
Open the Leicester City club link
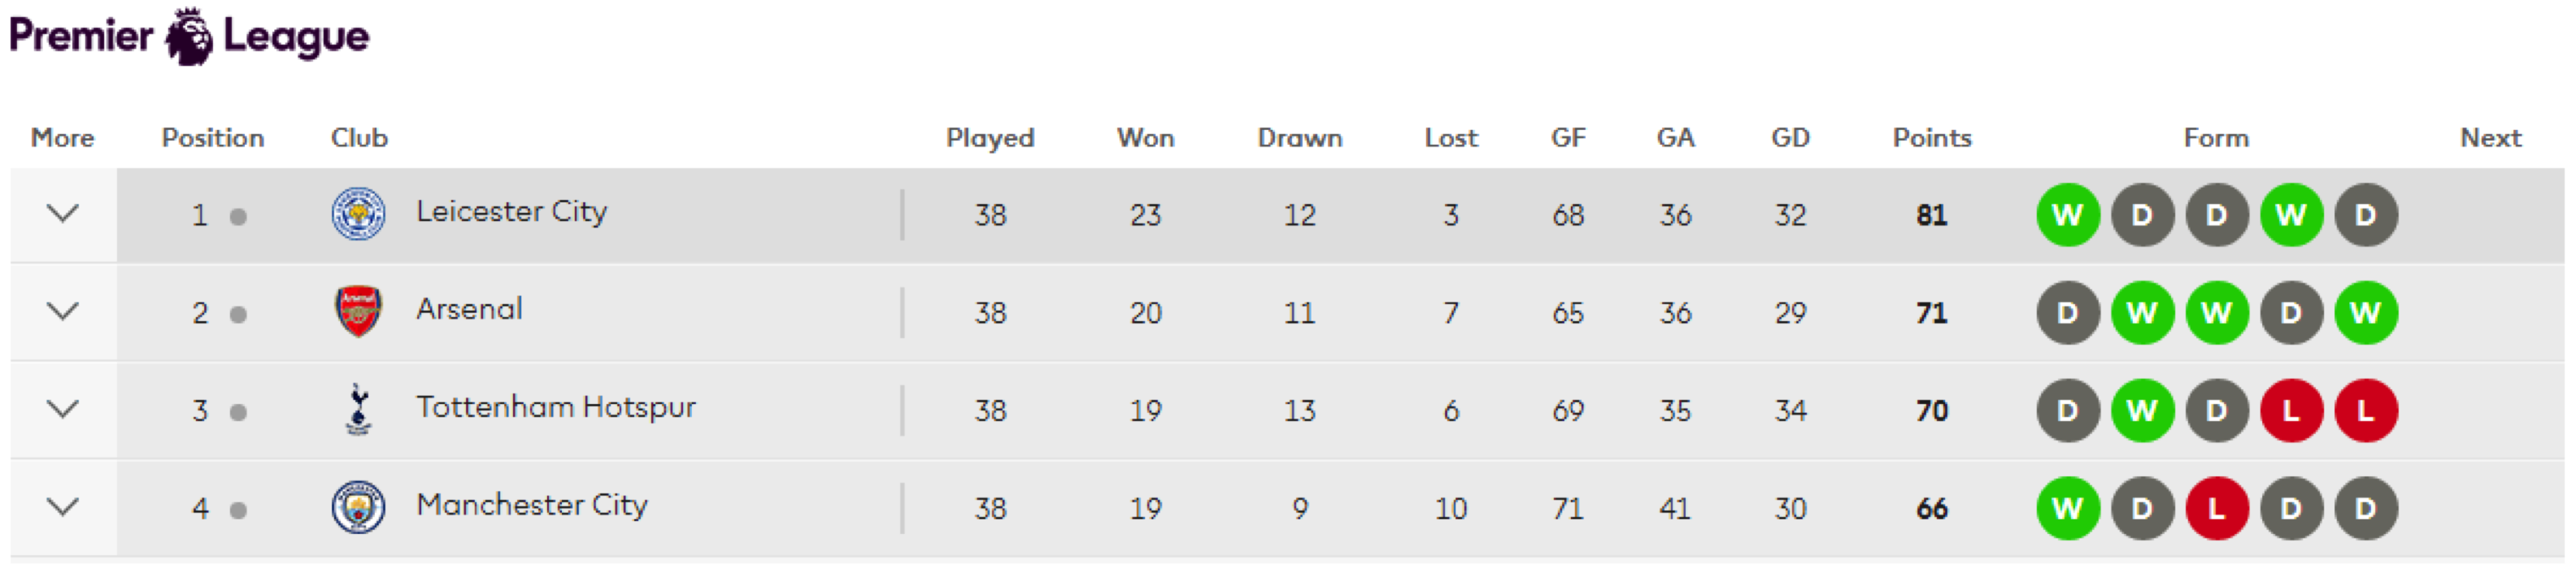(511, 212)
